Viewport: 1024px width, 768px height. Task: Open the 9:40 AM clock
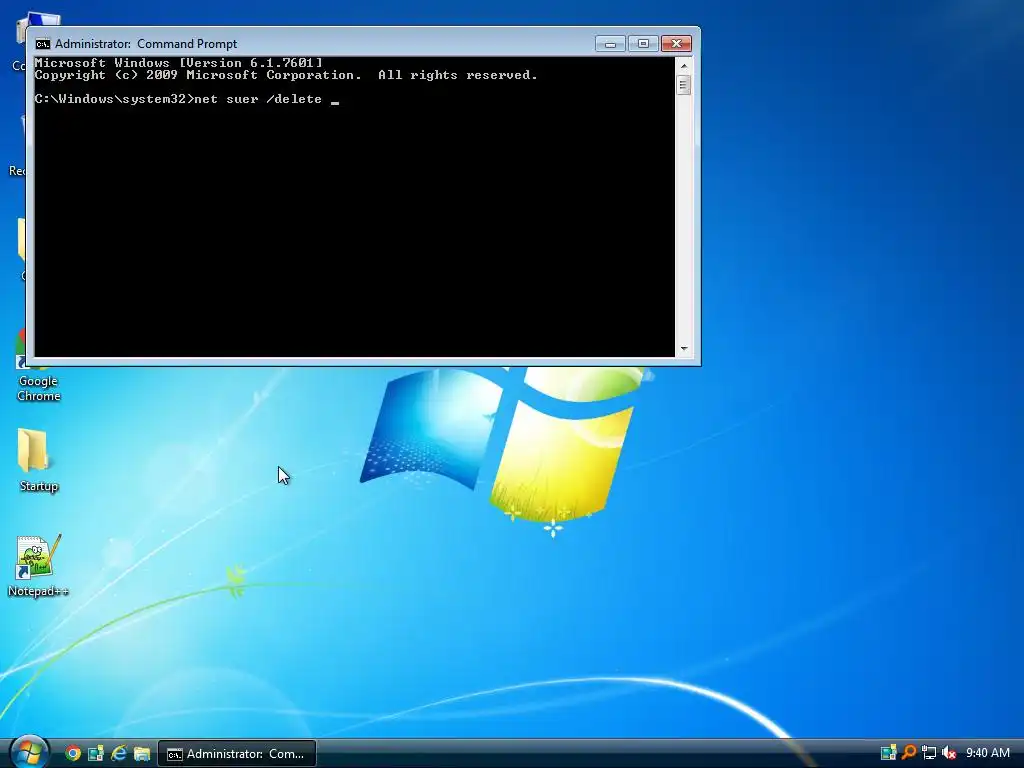click(987, 753)
